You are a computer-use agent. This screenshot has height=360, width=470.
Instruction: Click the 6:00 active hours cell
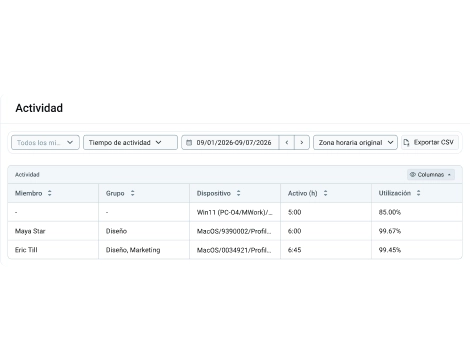click(326, 231)
